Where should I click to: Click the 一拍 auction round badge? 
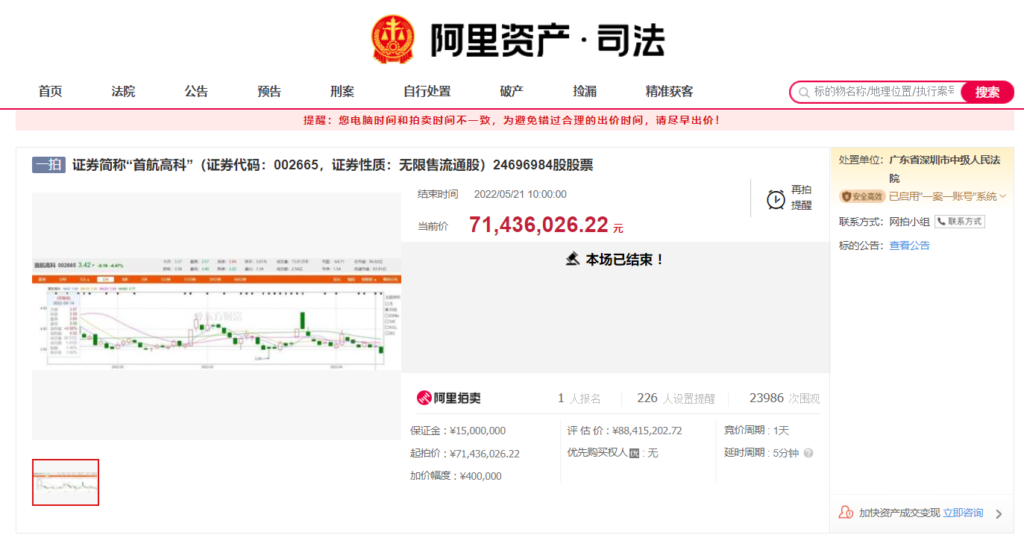click(x=49, y=165)
